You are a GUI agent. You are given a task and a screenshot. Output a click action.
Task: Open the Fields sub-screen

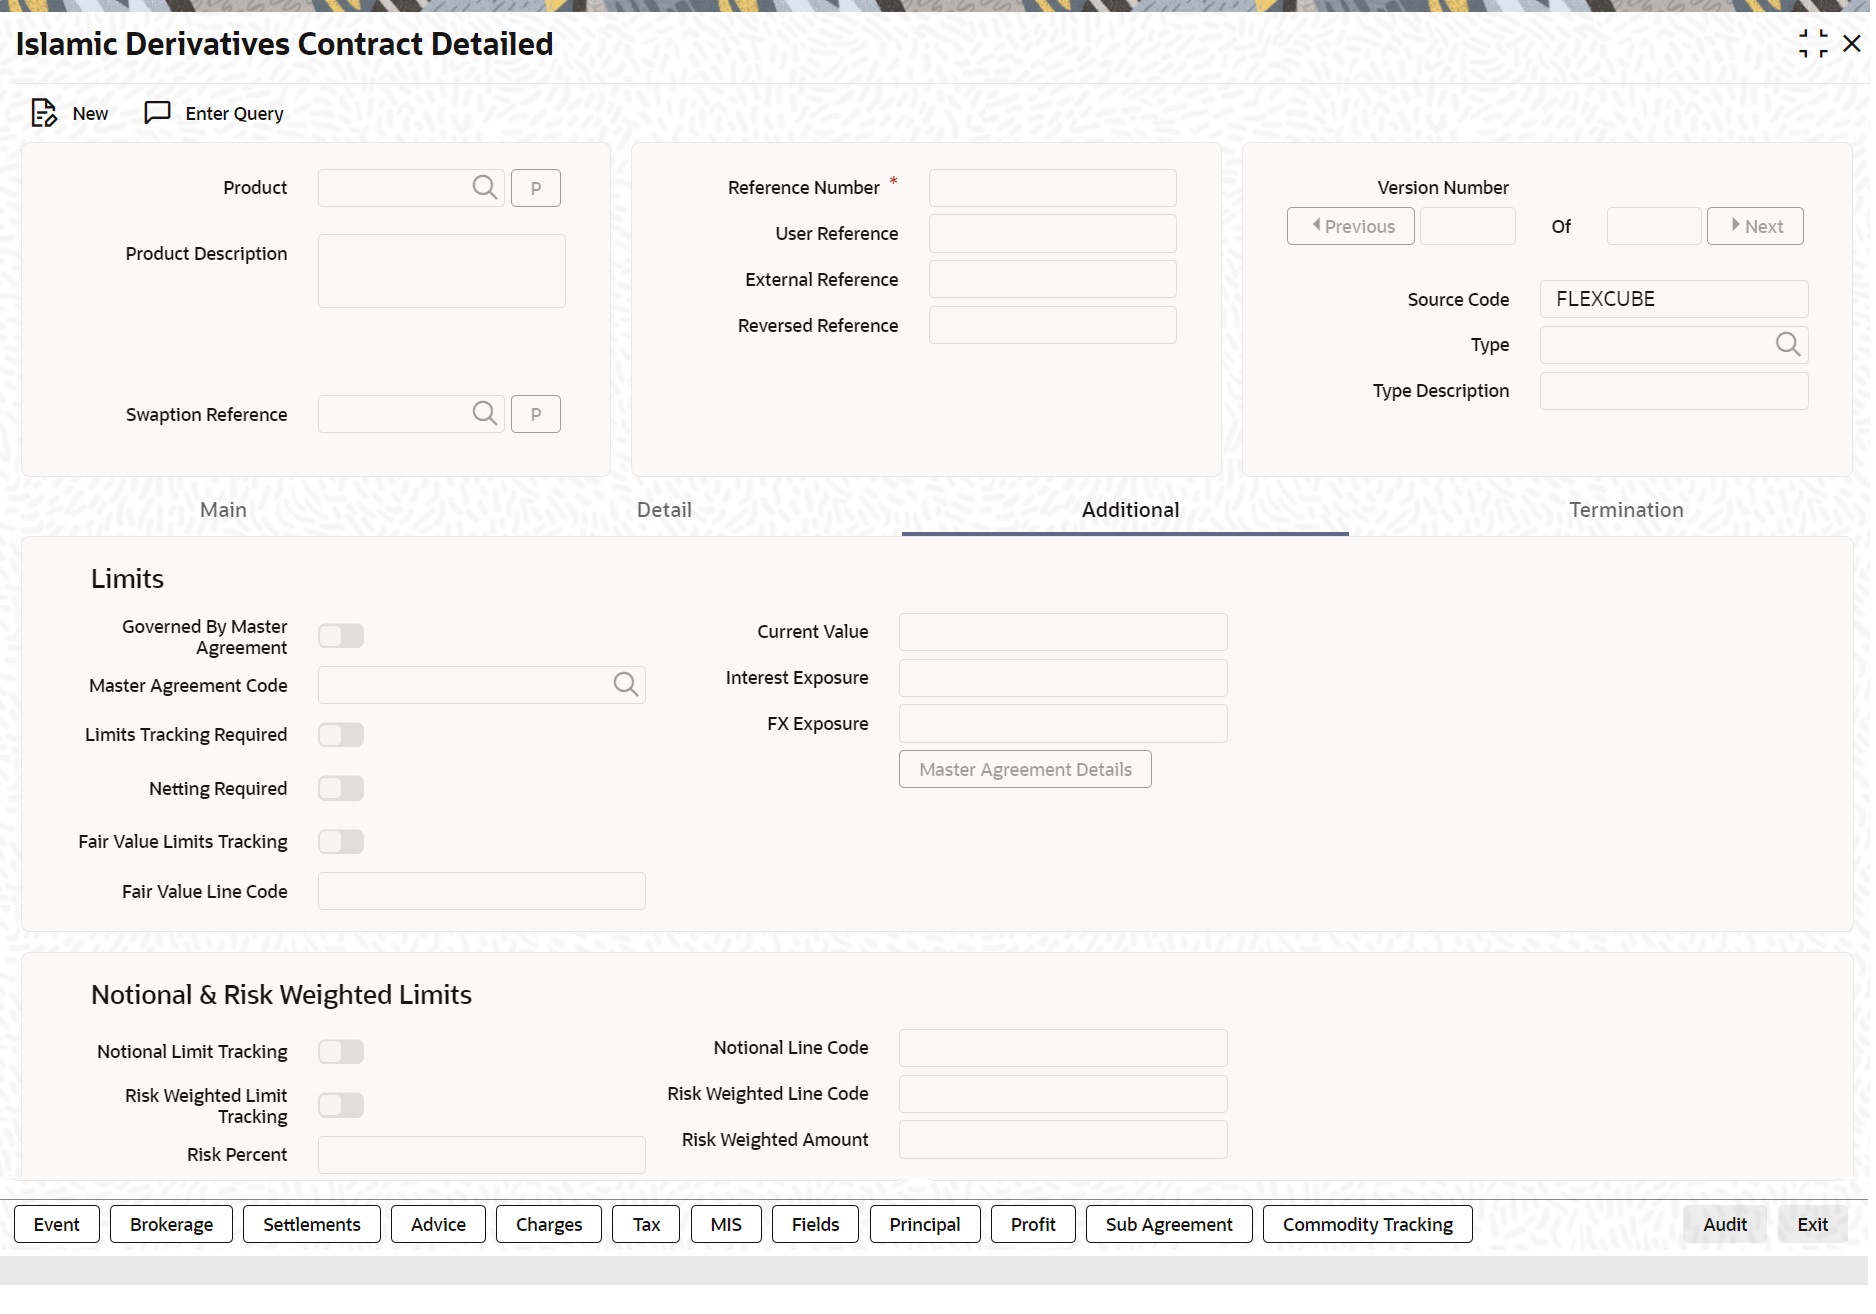click(815, 1224)
